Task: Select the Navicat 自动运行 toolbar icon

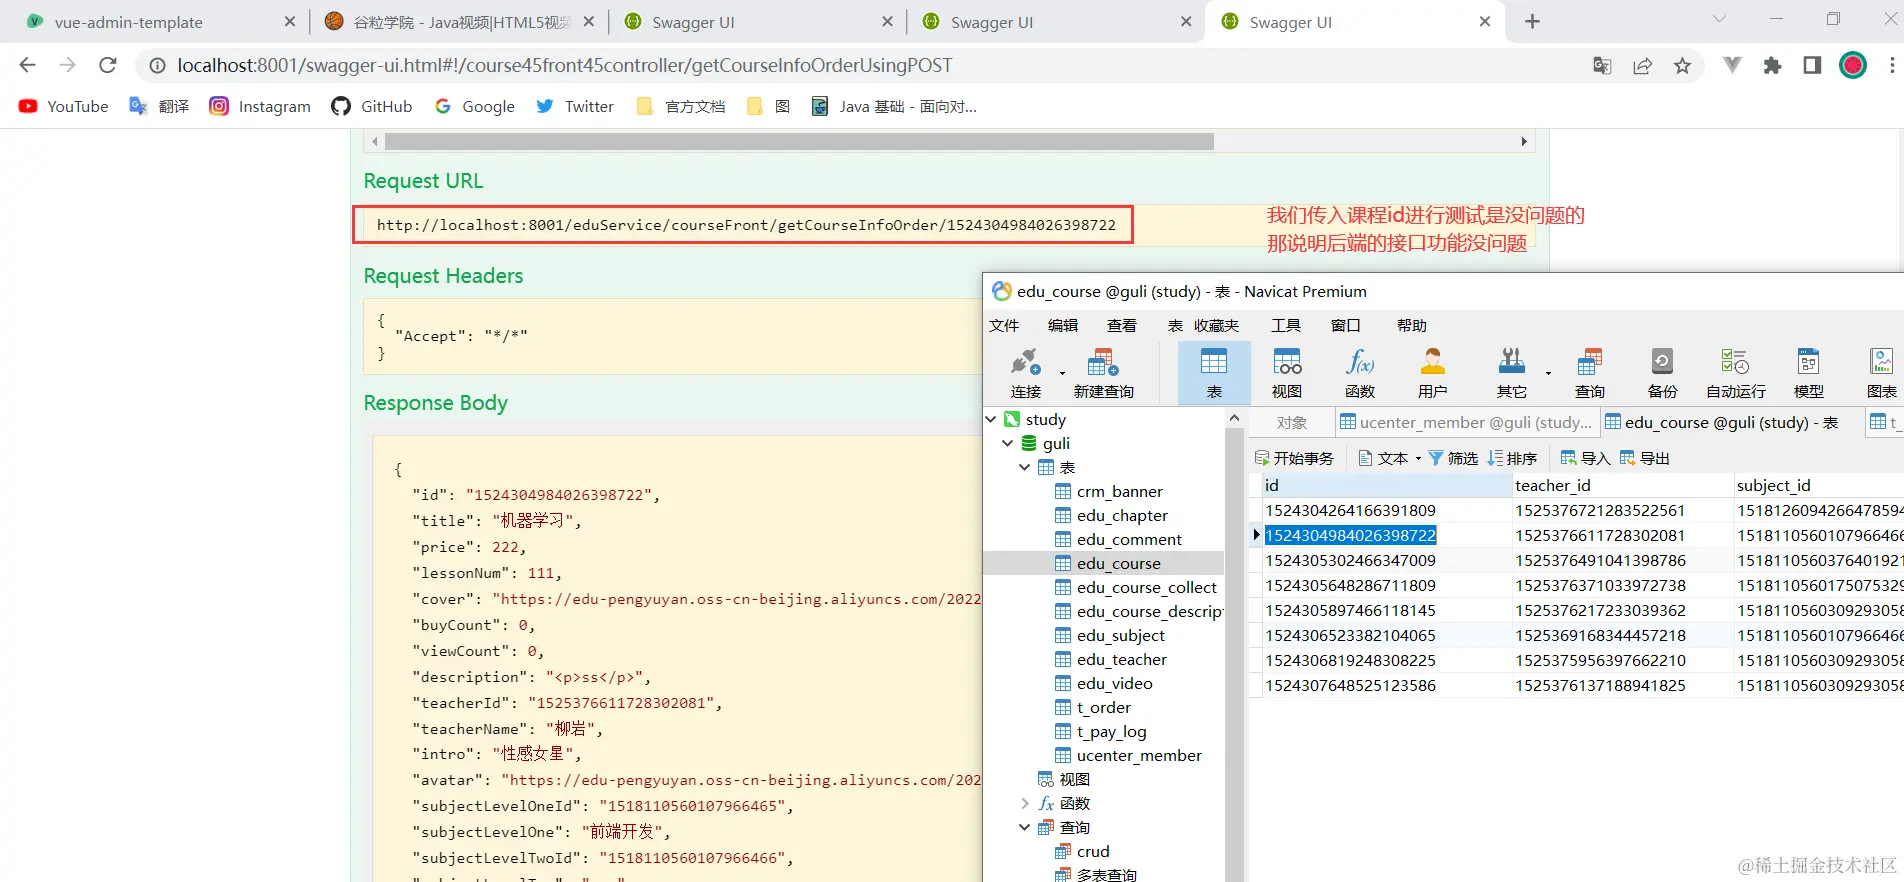Action: 1736,373
